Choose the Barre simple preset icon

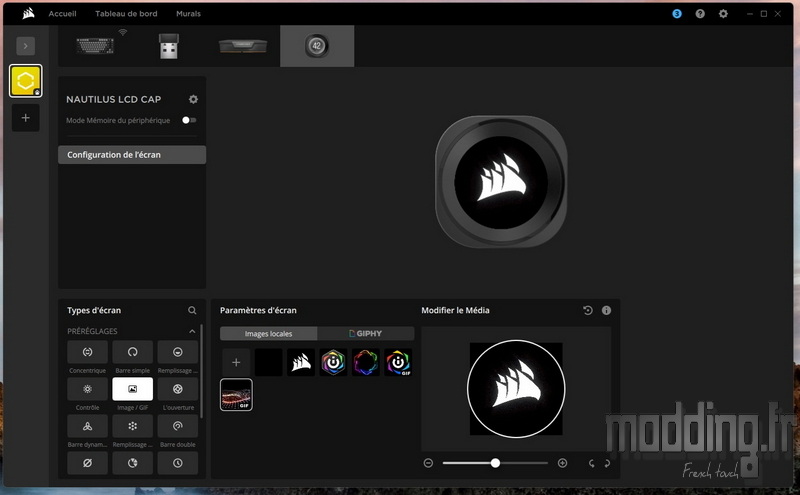point(132,352)
